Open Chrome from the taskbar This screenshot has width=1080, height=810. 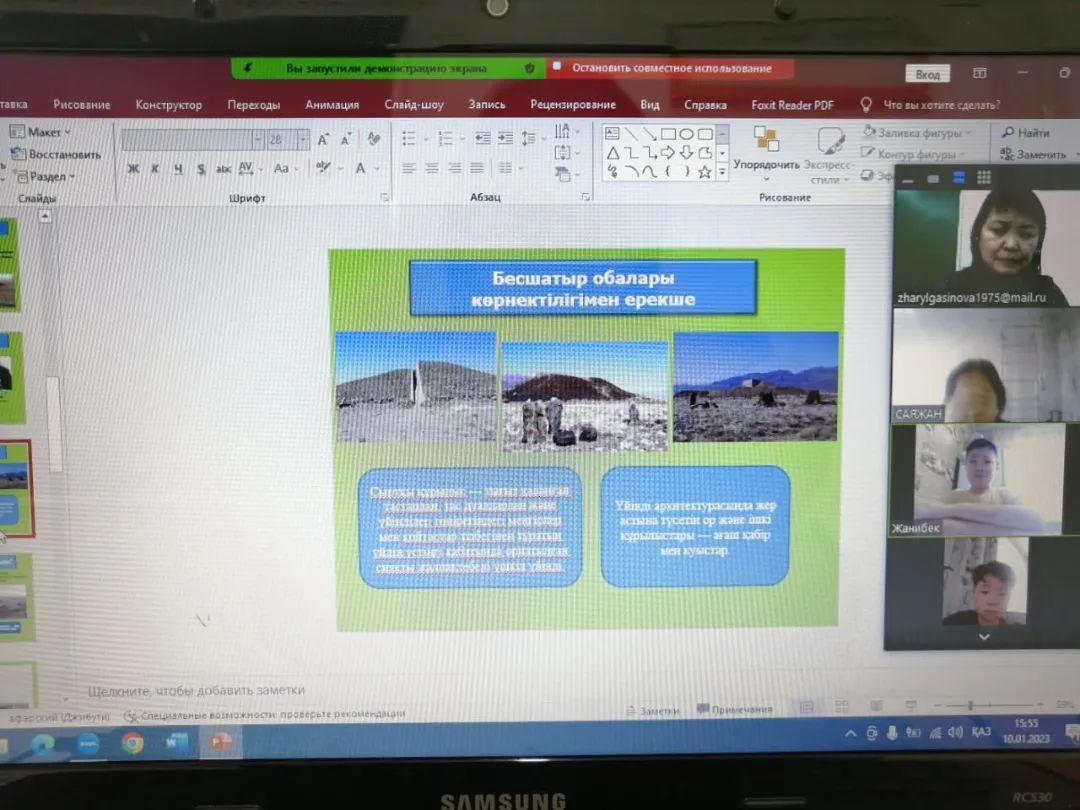click(x=132, y=743)
